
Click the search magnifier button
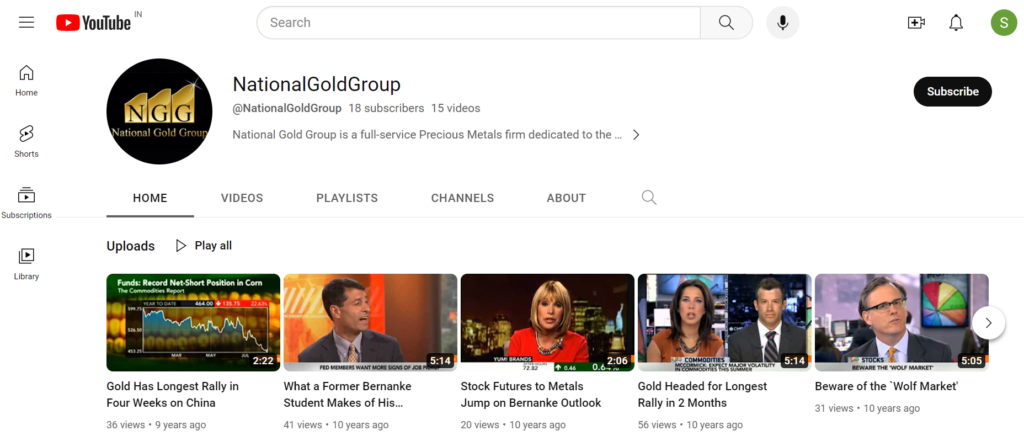click(726, 23)
